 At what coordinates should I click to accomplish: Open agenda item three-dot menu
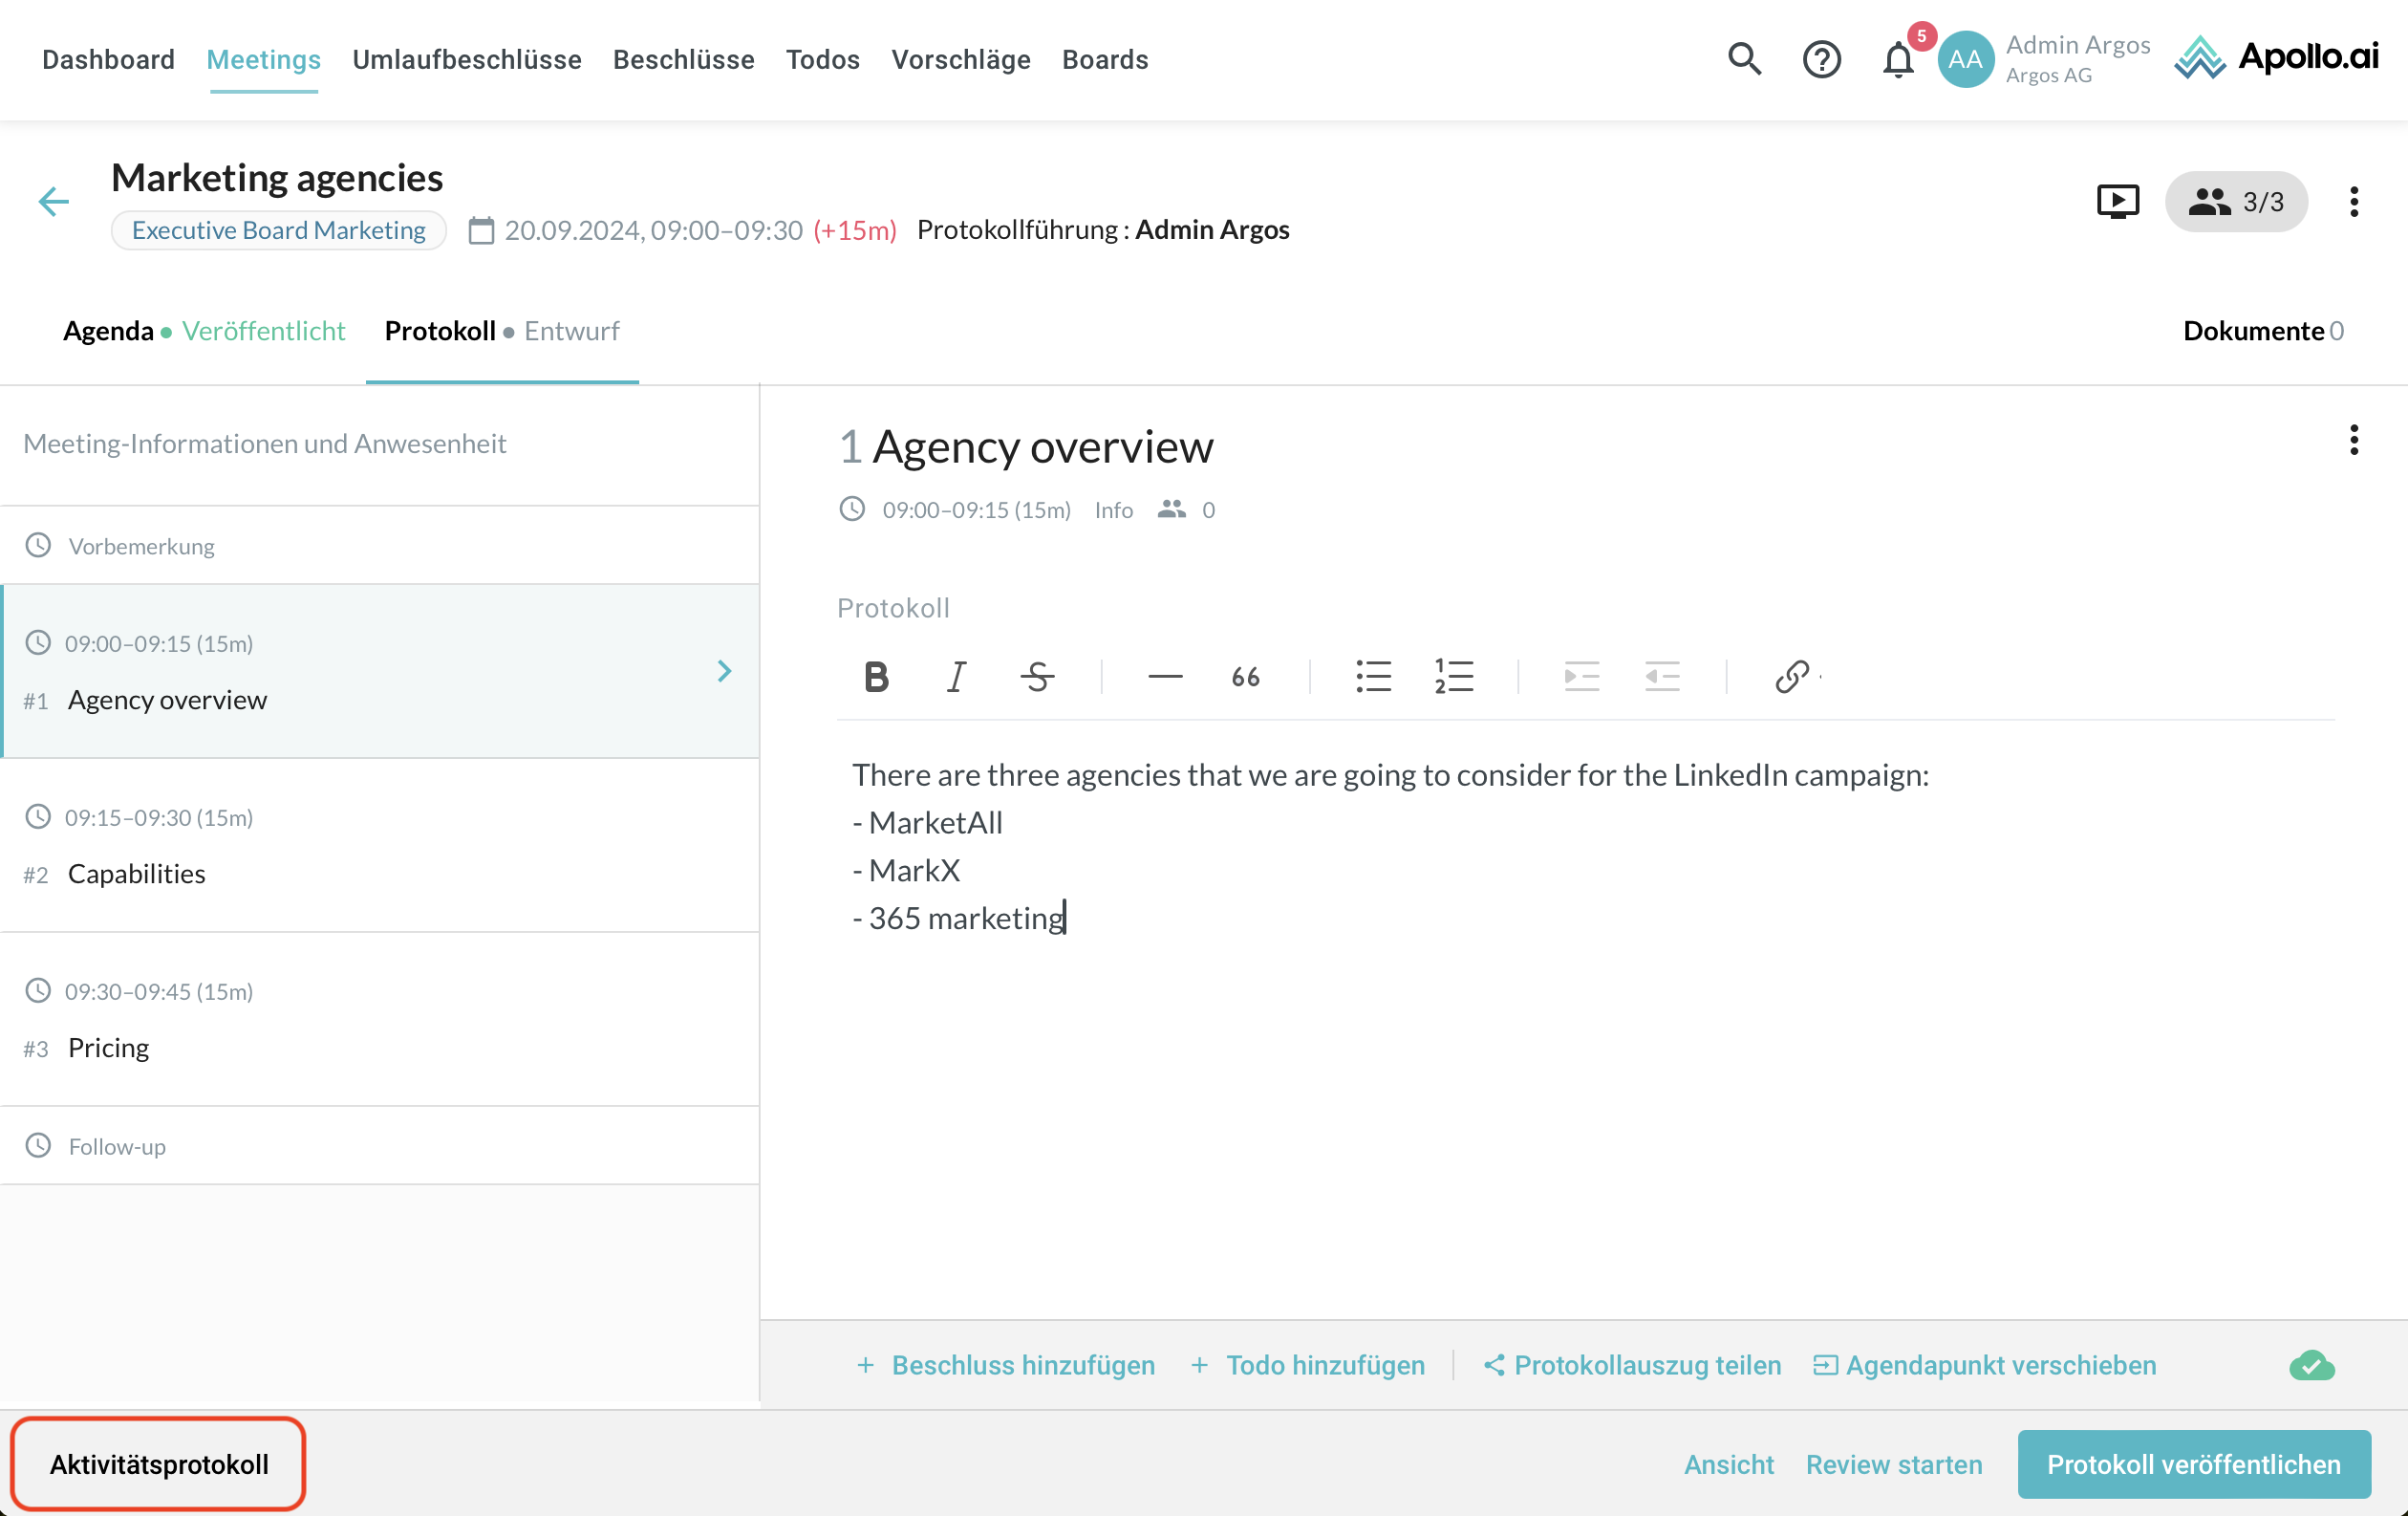click(x=2354, y=440)
